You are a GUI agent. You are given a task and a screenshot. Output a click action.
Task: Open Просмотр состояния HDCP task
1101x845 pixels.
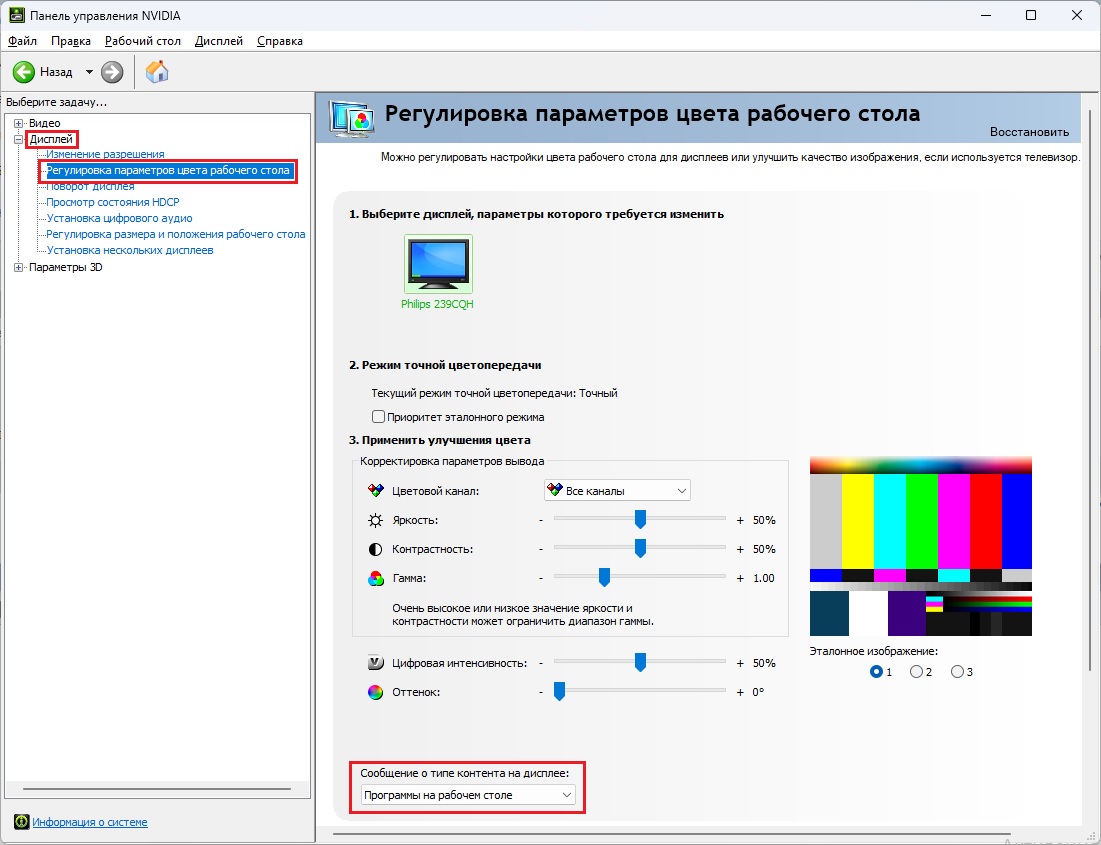coord(113,202)
